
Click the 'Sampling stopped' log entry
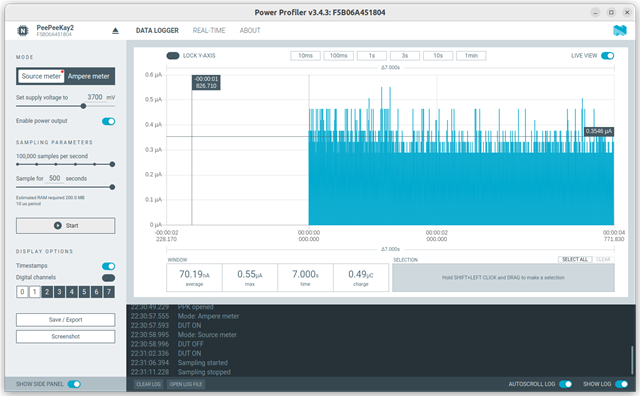pos(204,372)
